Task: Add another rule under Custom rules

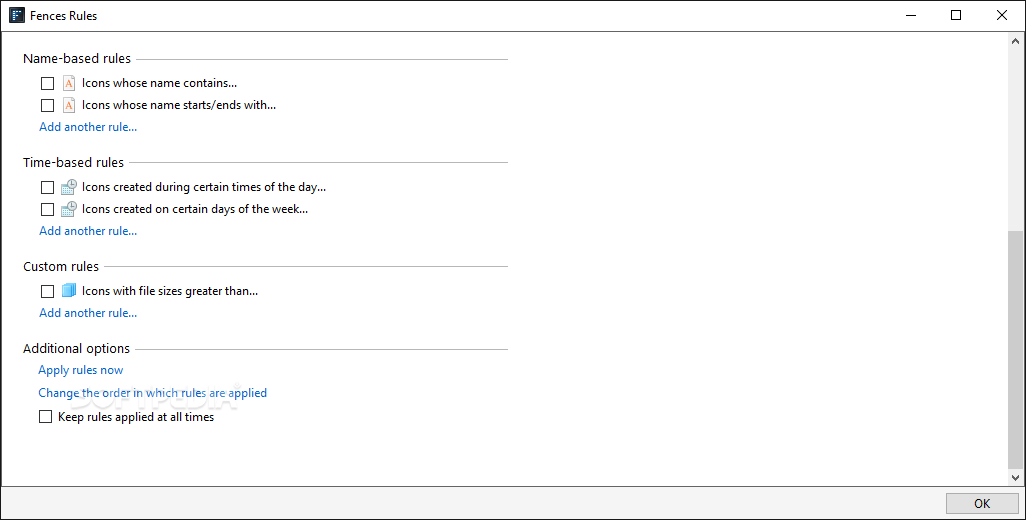Action: pos(88,313)
